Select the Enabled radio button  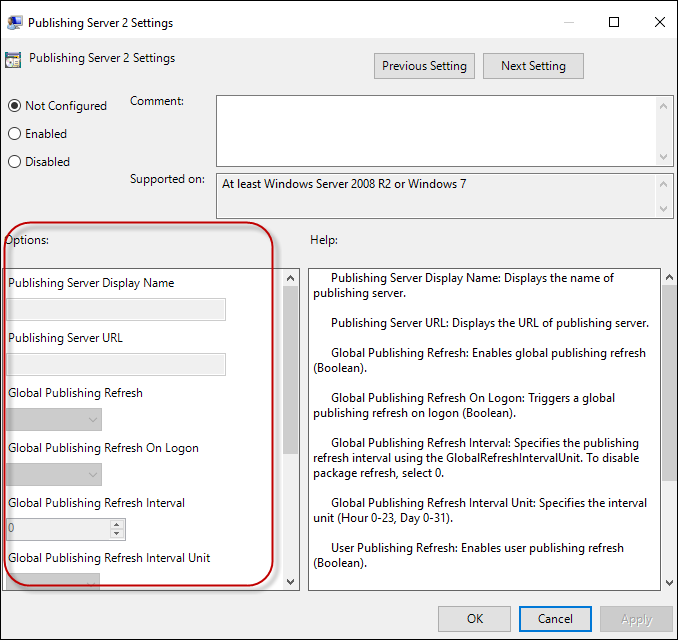click(15, 134)
